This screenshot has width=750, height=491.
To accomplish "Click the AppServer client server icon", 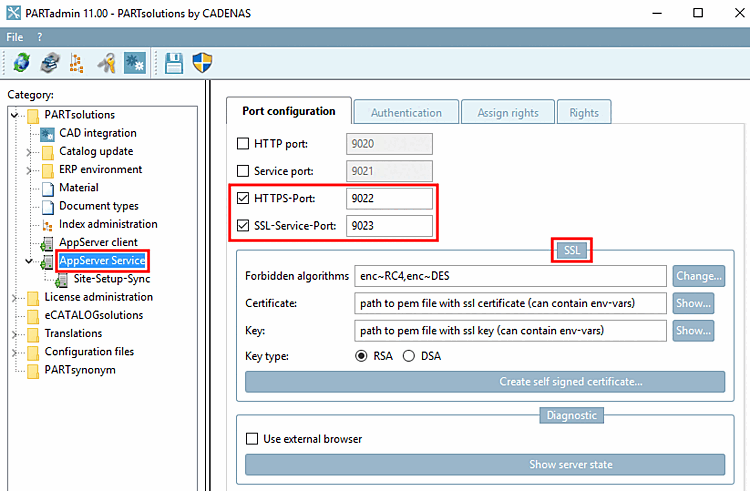I will pyautogui.click(x=47, y=243).
